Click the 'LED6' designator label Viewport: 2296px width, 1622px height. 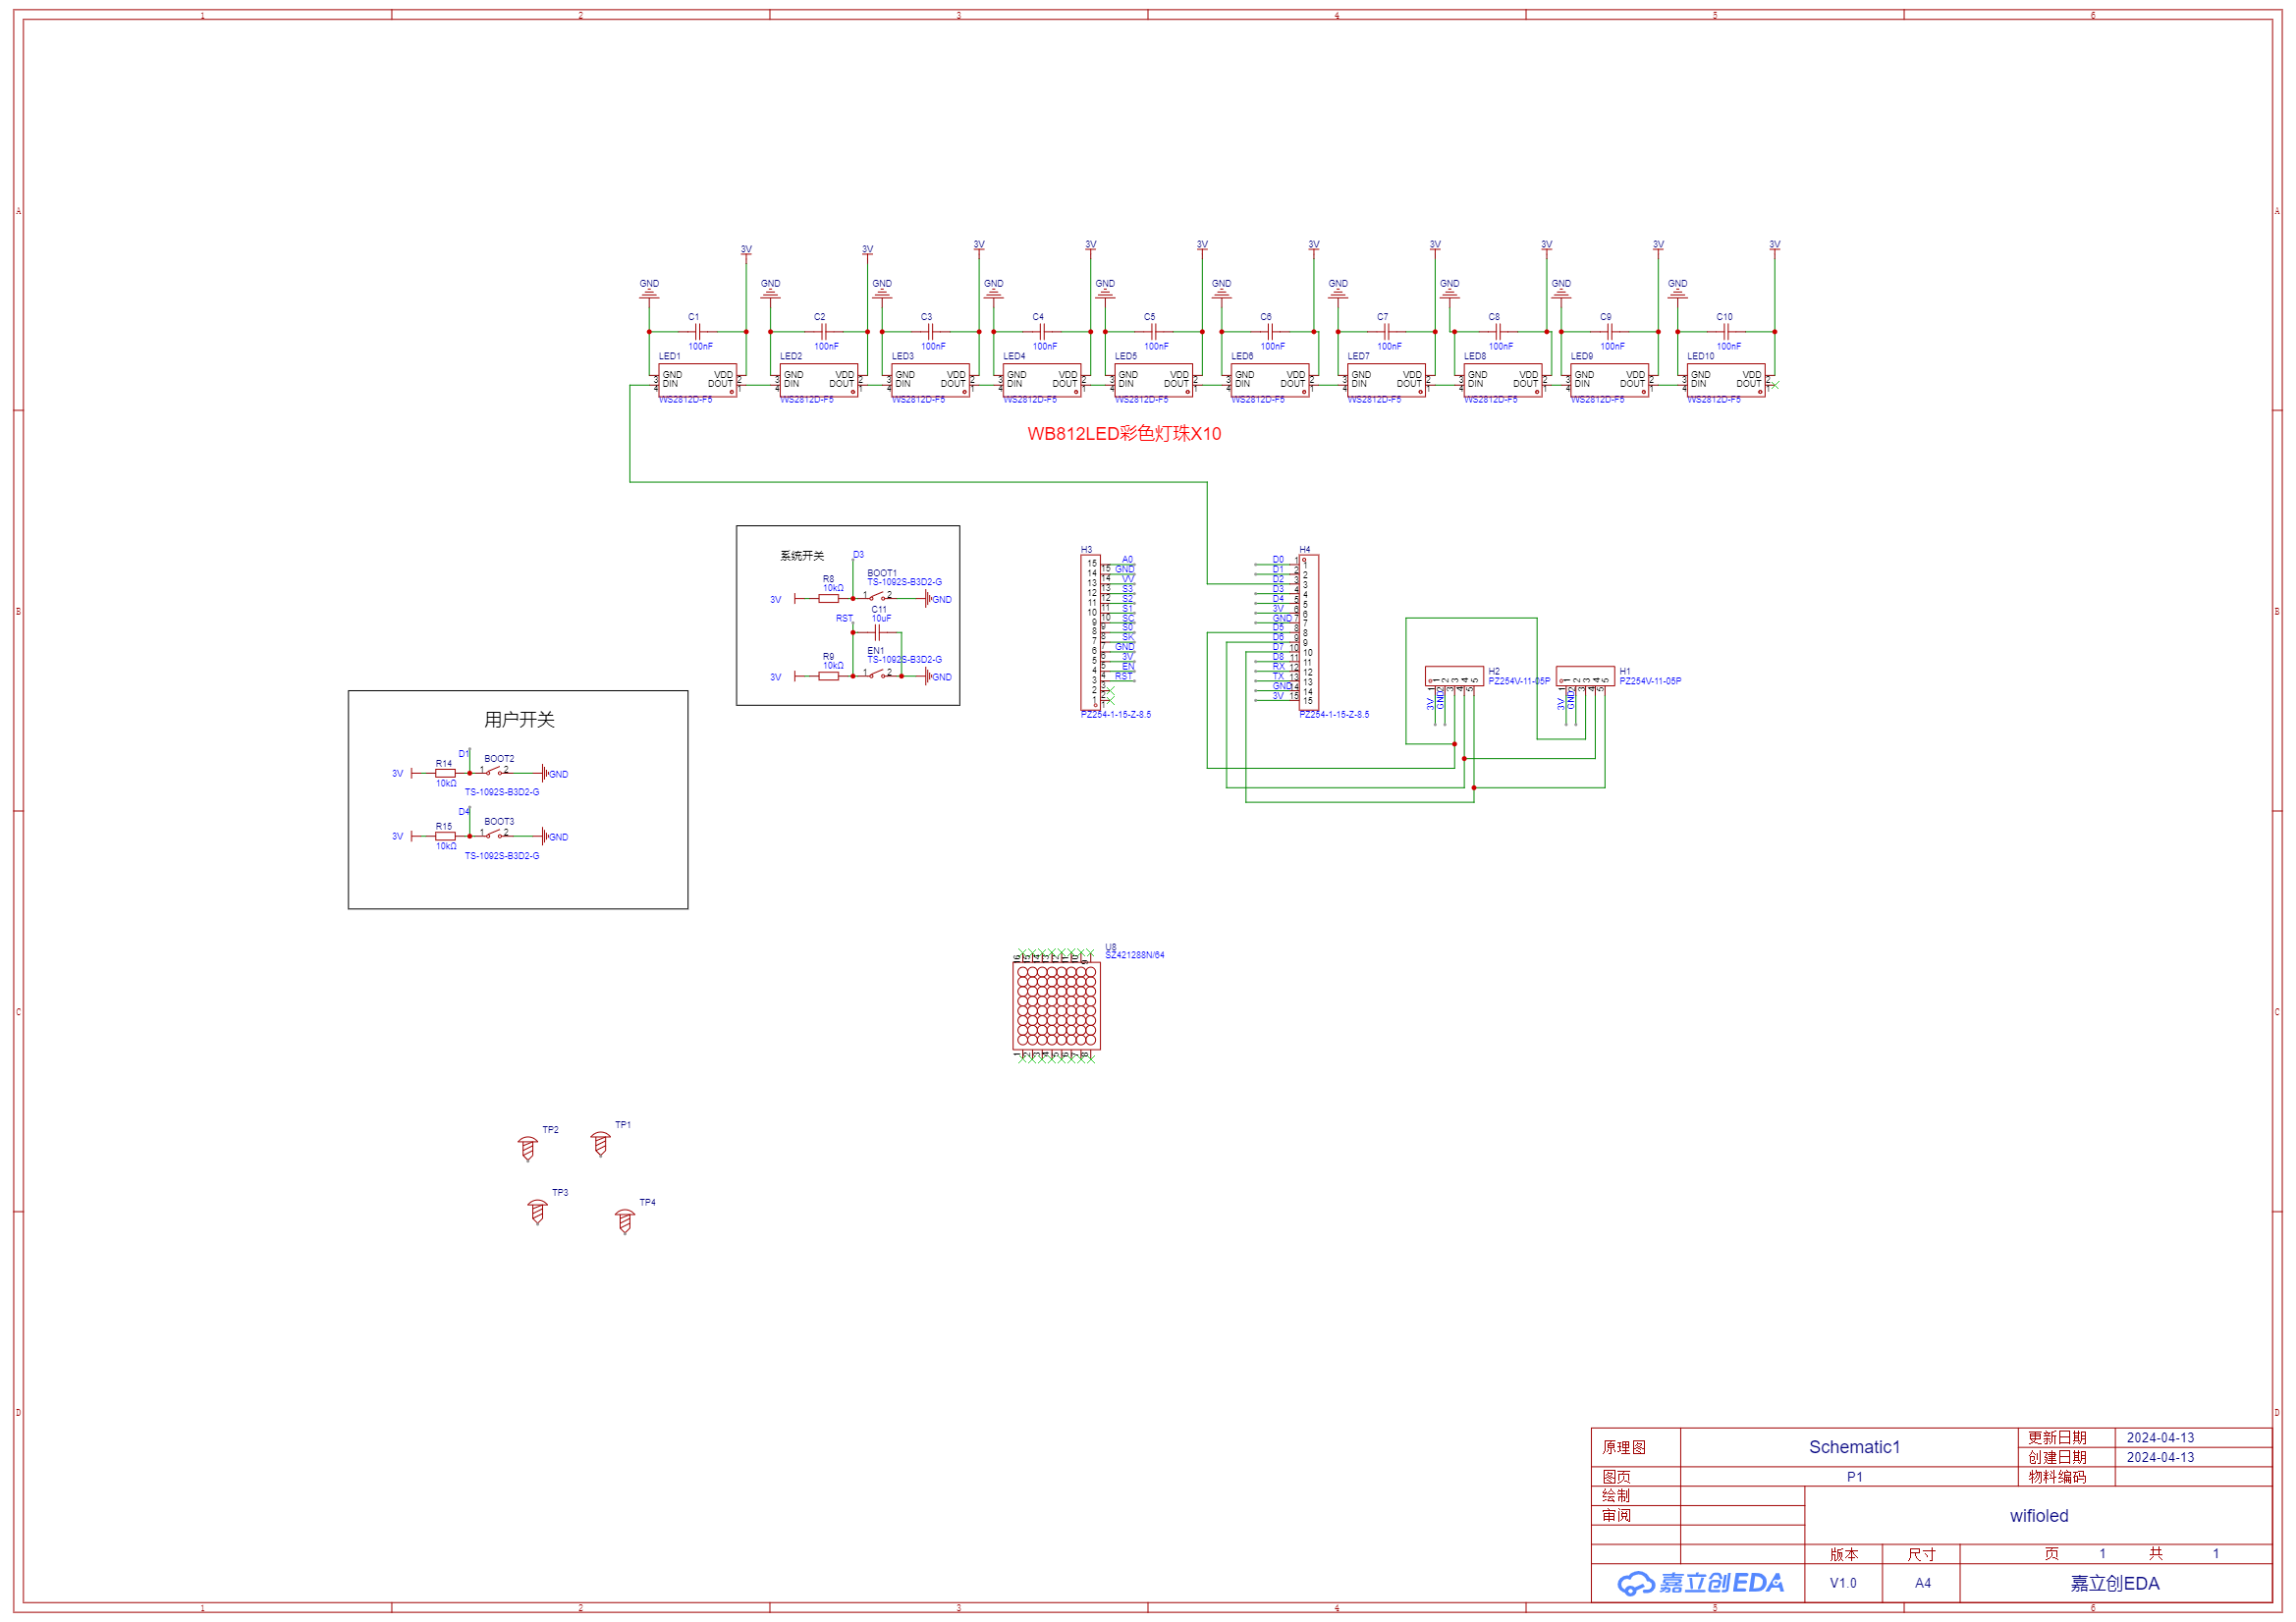point(1242,356)
